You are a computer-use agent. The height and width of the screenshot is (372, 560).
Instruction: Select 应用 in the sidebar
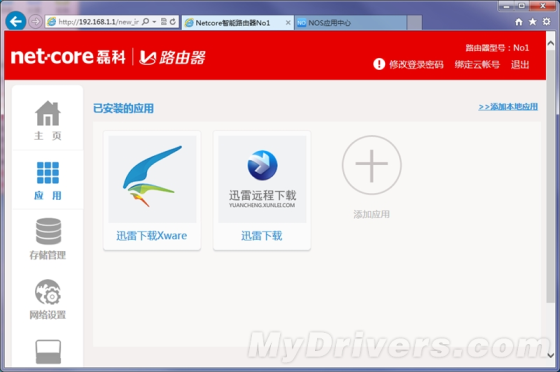click(48, 180)
